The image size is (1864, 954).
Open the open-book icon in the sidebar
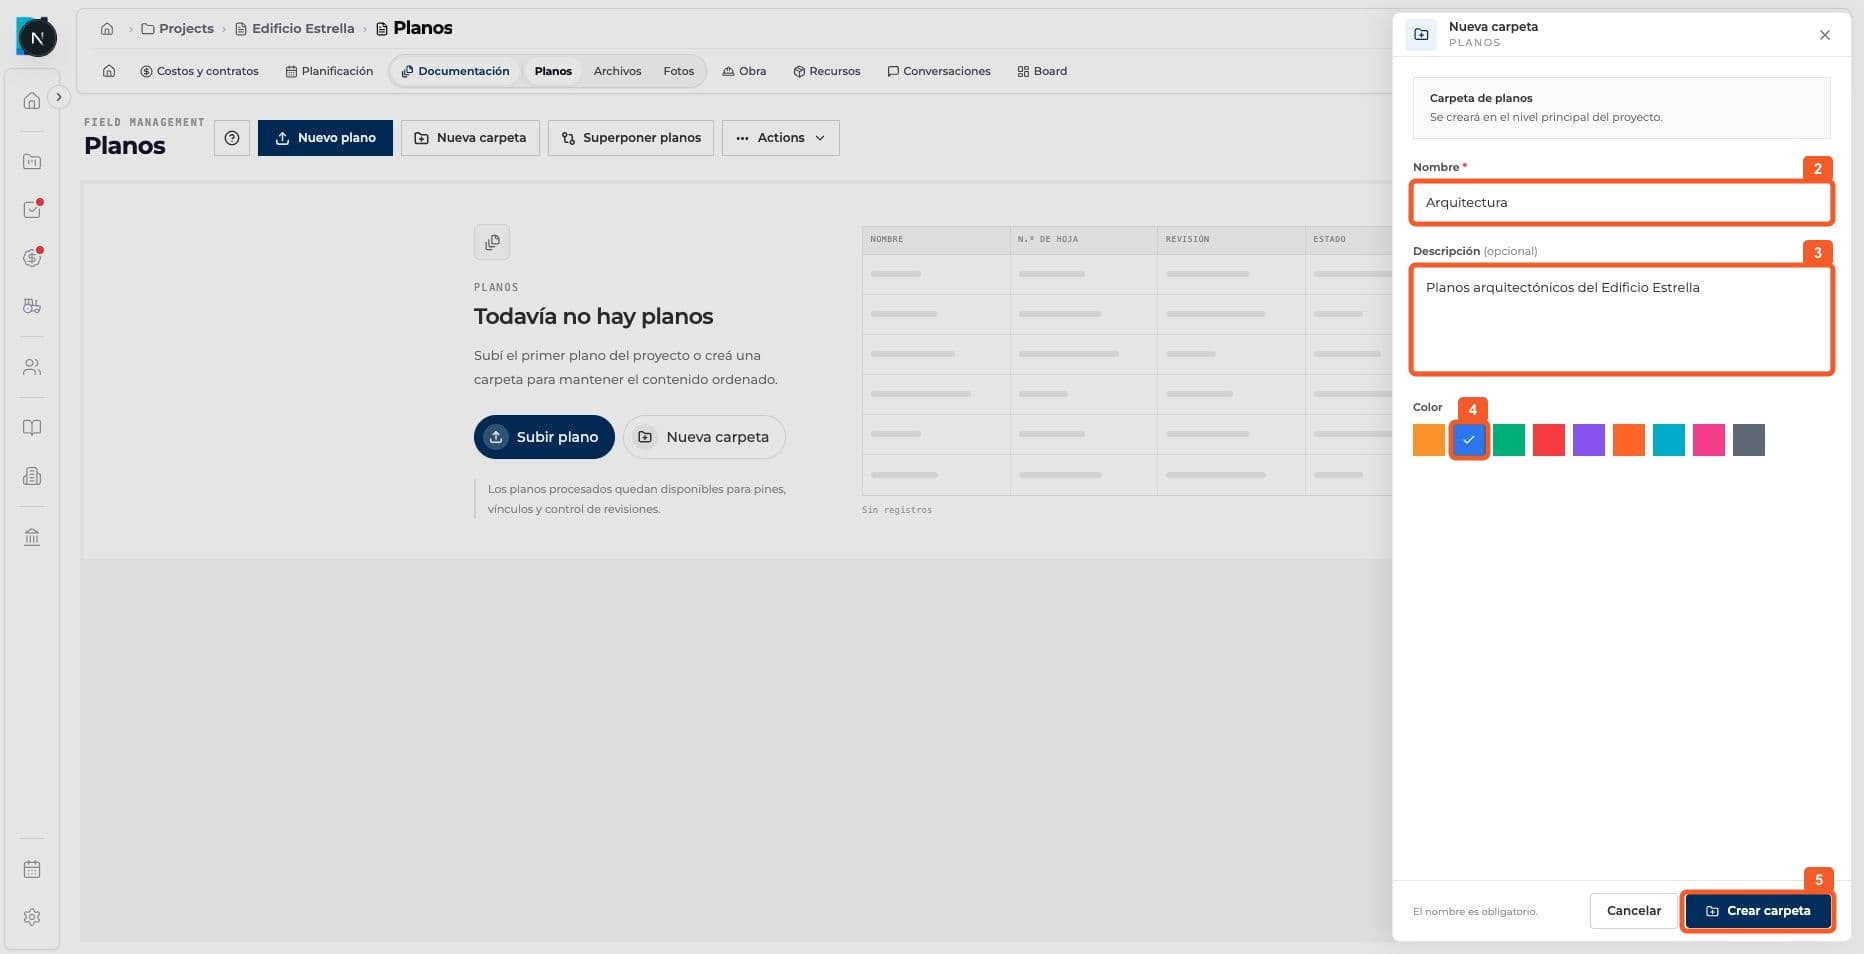click(32, 428)
